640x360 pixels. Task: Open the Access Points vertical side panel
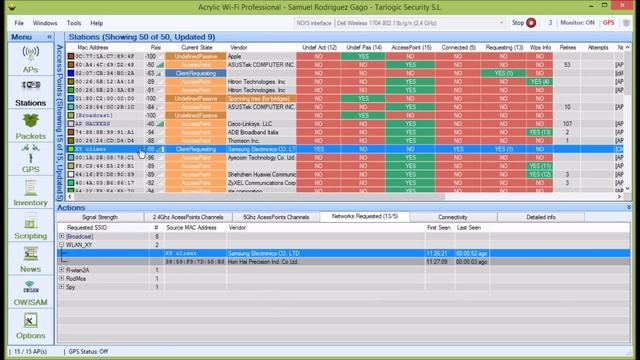(60, 122)
